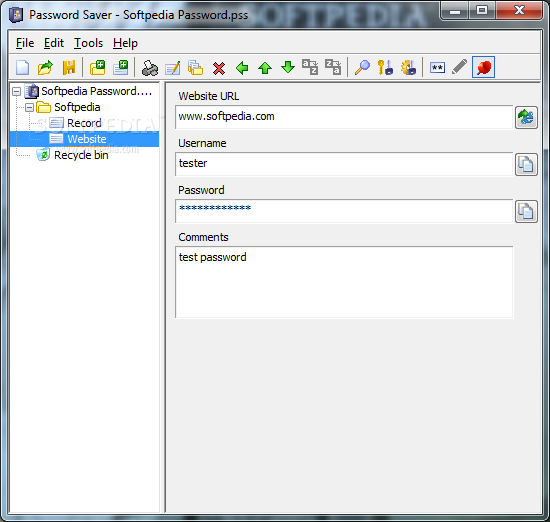The width and height of the screenshot is (550, 522).
Task: Print the password records
Action: pos(150,67)
